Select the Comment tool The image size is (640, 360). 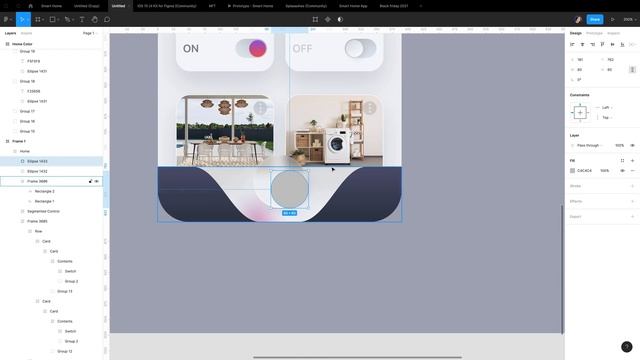coord(107,19)
